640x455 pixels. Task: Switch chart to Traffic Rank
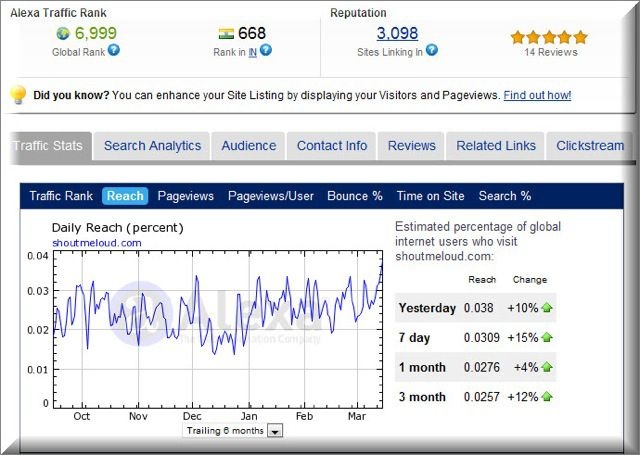coord(61,196)
